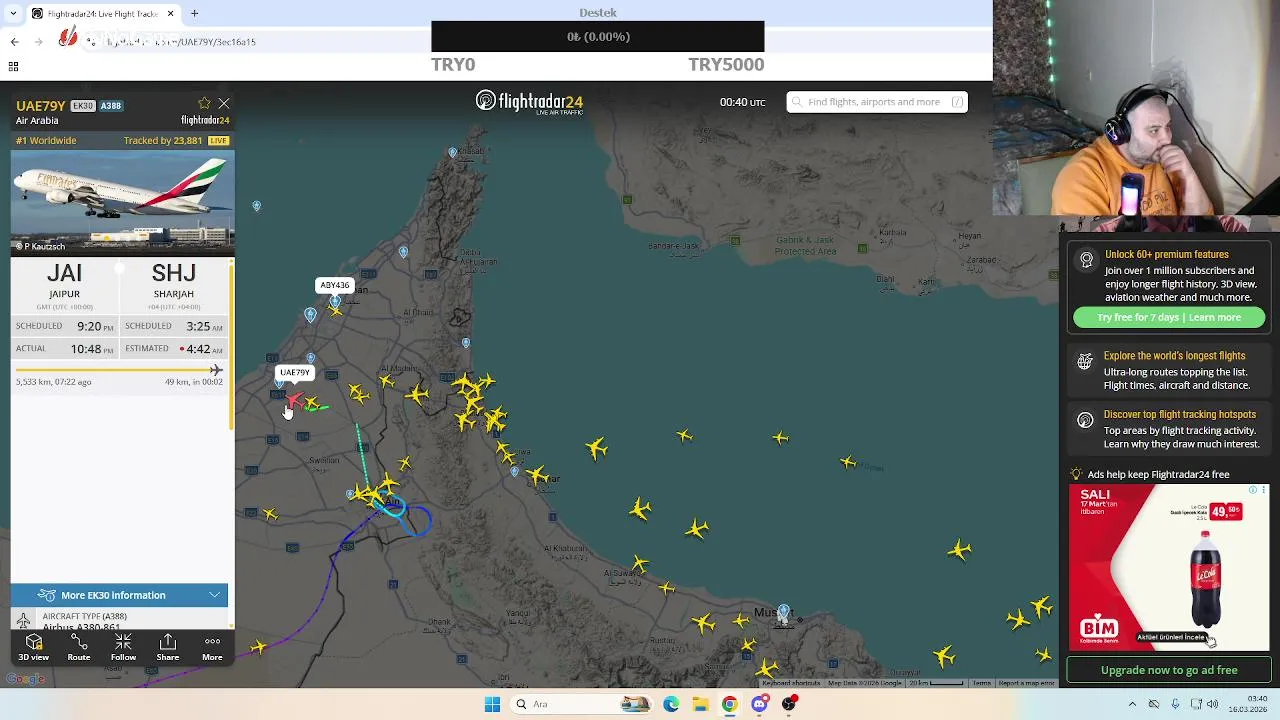Add UAE79Y to favorites with star icon
Viewport: 1280px width, 720px height.
click(205, 104)
